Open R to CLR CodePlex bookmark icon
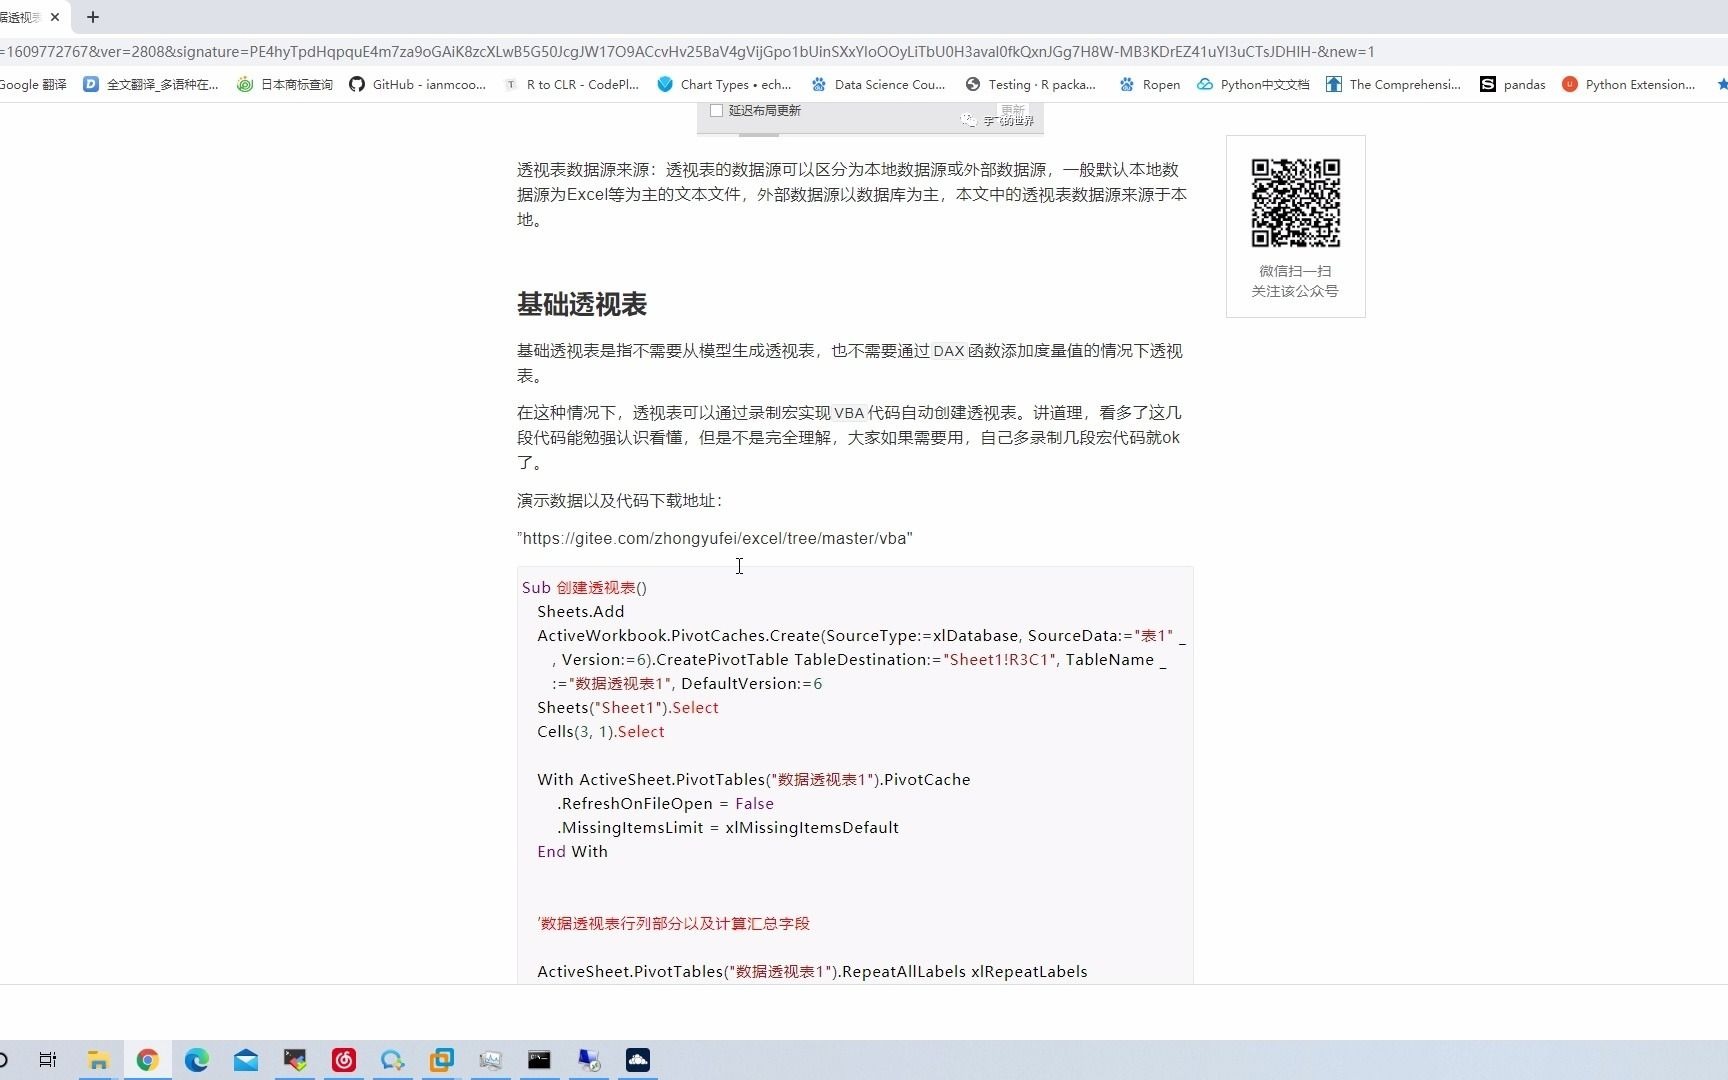Screen dimensions: 1728x1080 coord(511,85)
